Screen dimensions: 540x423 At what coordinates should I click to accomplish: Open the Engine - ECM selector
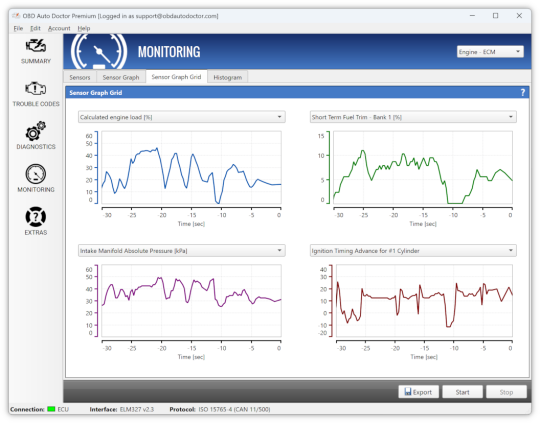(490, 52)
